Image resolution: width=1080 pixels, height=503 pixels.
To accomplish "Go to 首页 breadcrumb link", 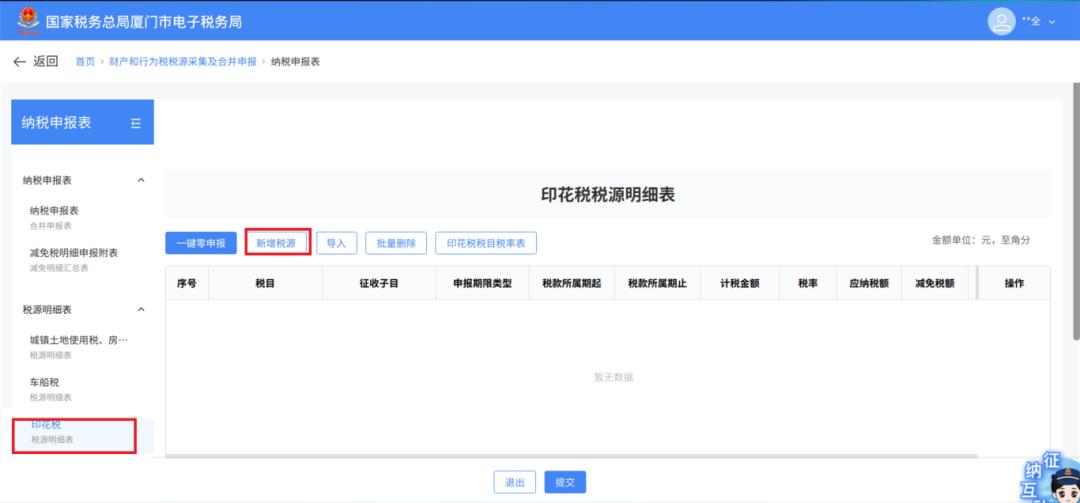I will pos(85,61).
